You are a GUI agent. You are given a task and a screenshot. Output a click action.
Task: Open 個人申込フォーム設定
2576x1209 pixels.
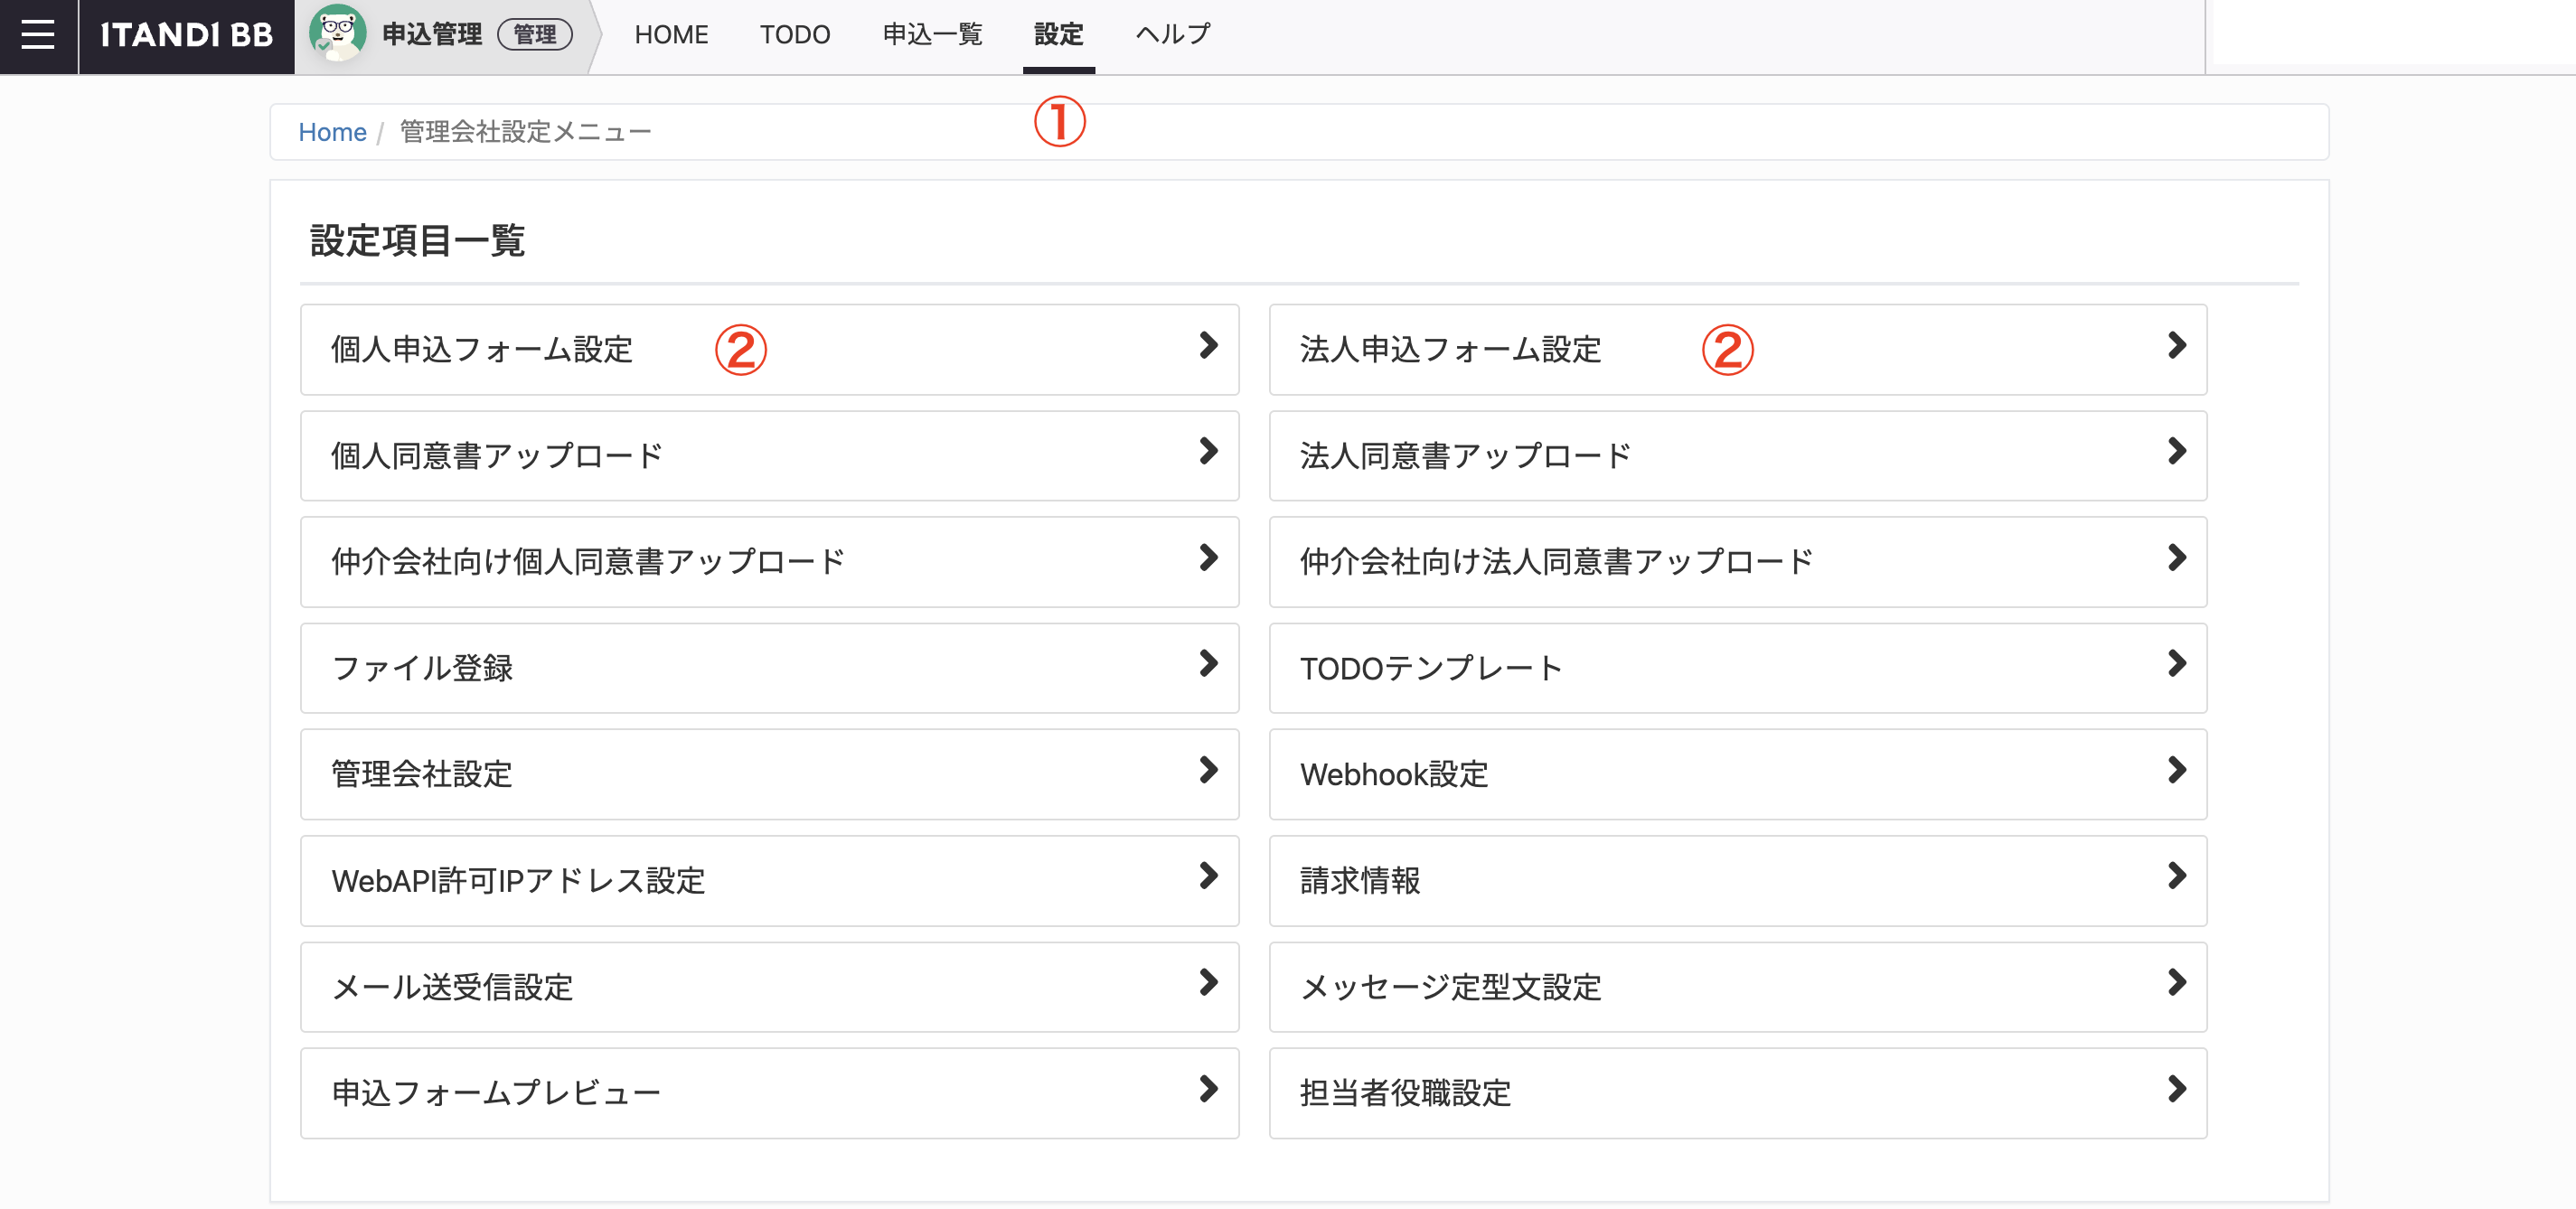[769, 349]
